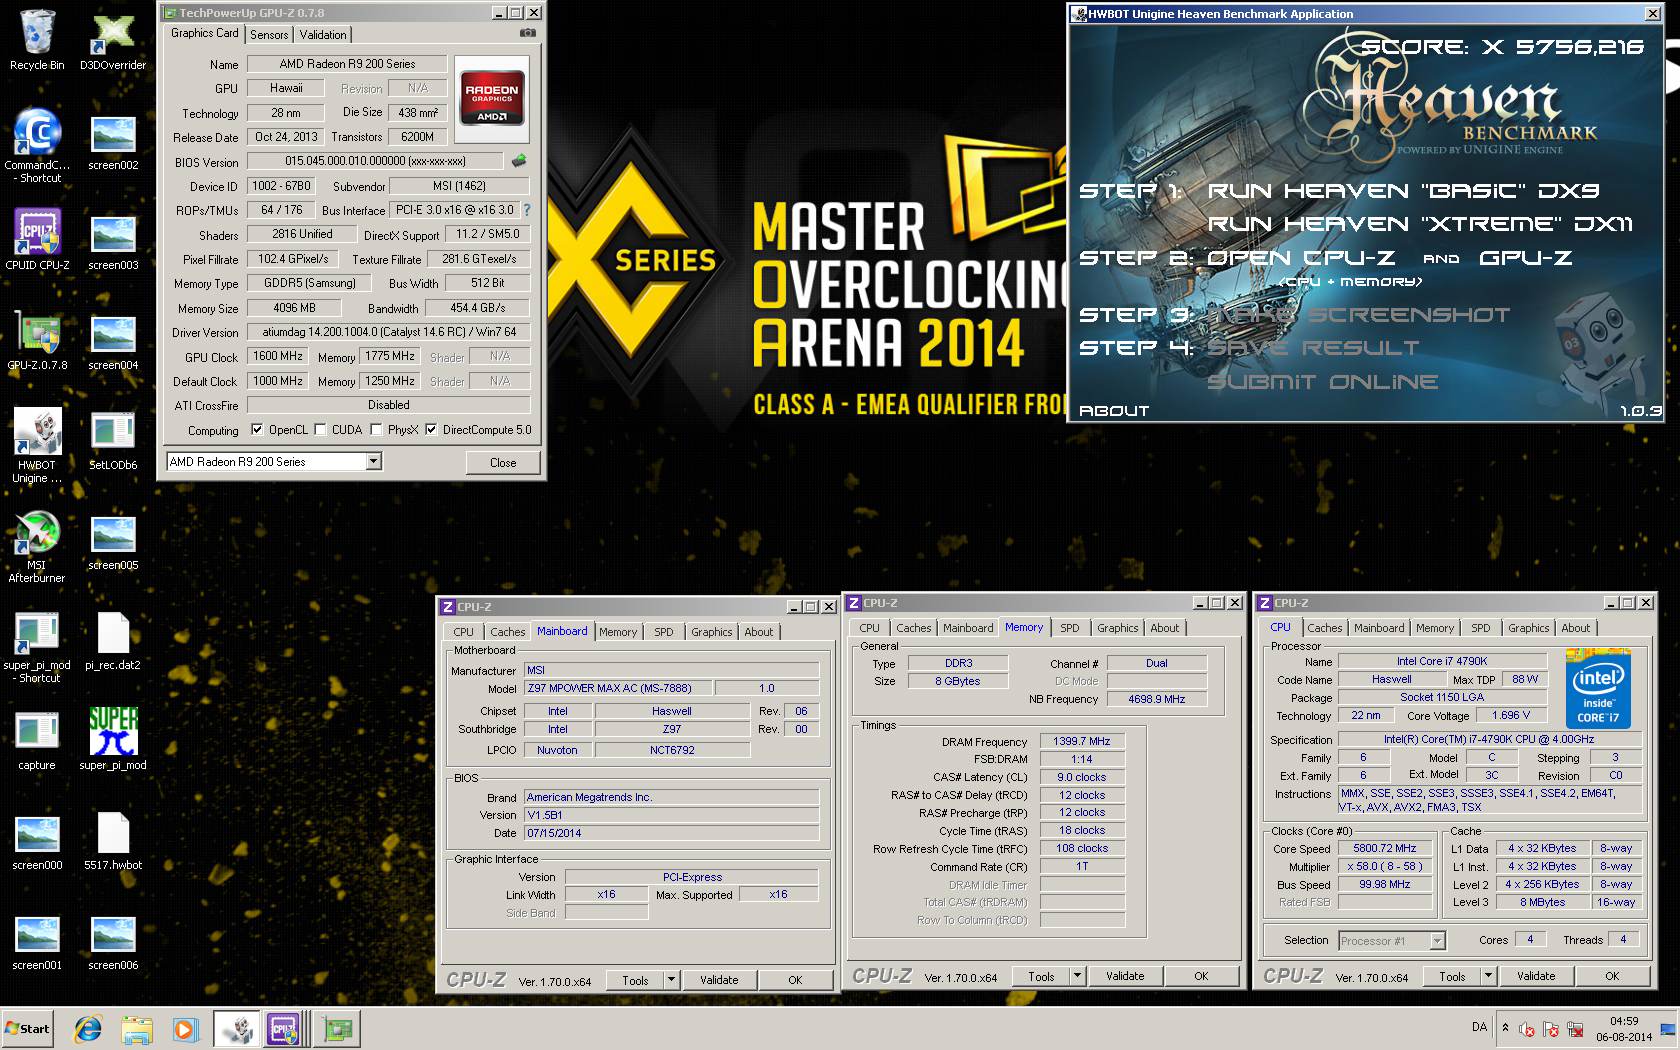Open the HWBOT Unigine desktop shortcut
This screenshot has height=1050, width=1680.
[x=37, y=446]
